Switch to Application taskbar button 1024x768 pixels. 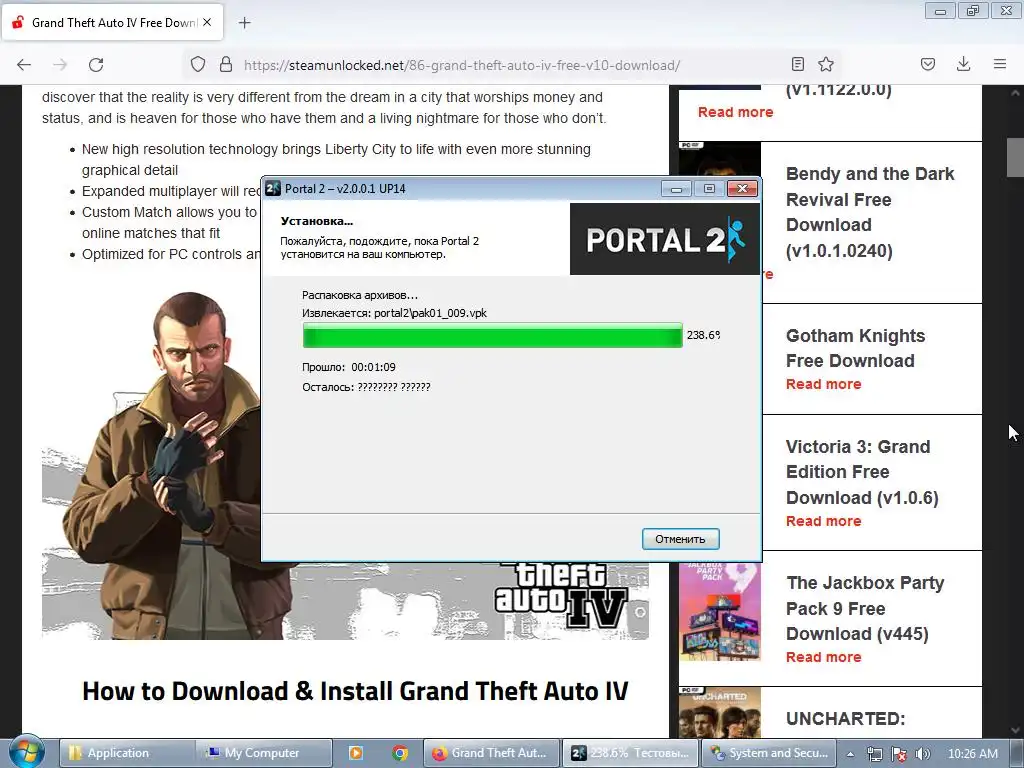point(127,753)
